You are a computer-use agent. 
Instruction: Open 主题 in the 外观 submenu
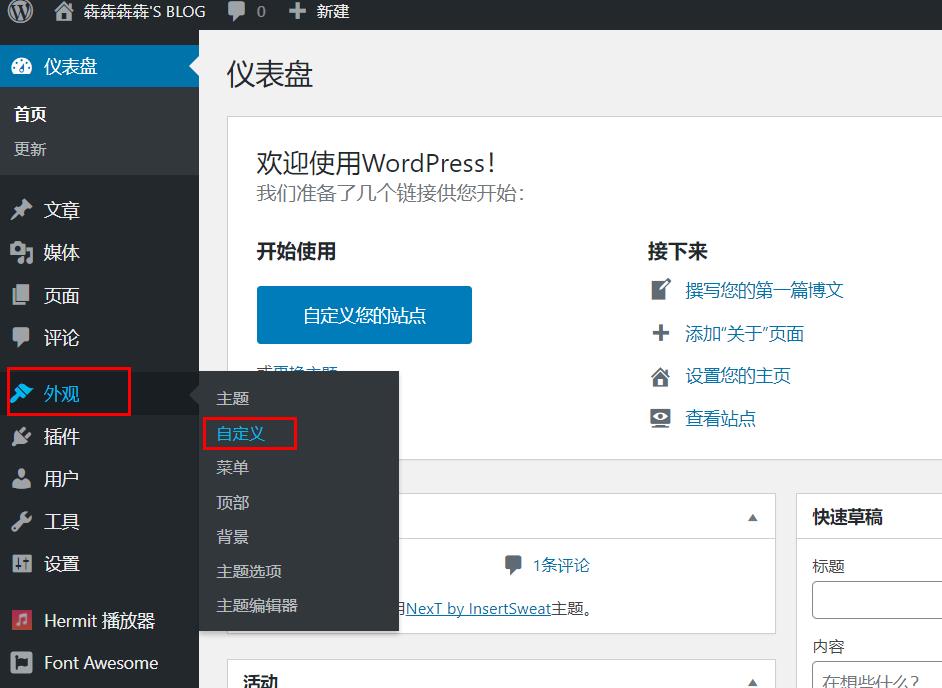[233, 398]
